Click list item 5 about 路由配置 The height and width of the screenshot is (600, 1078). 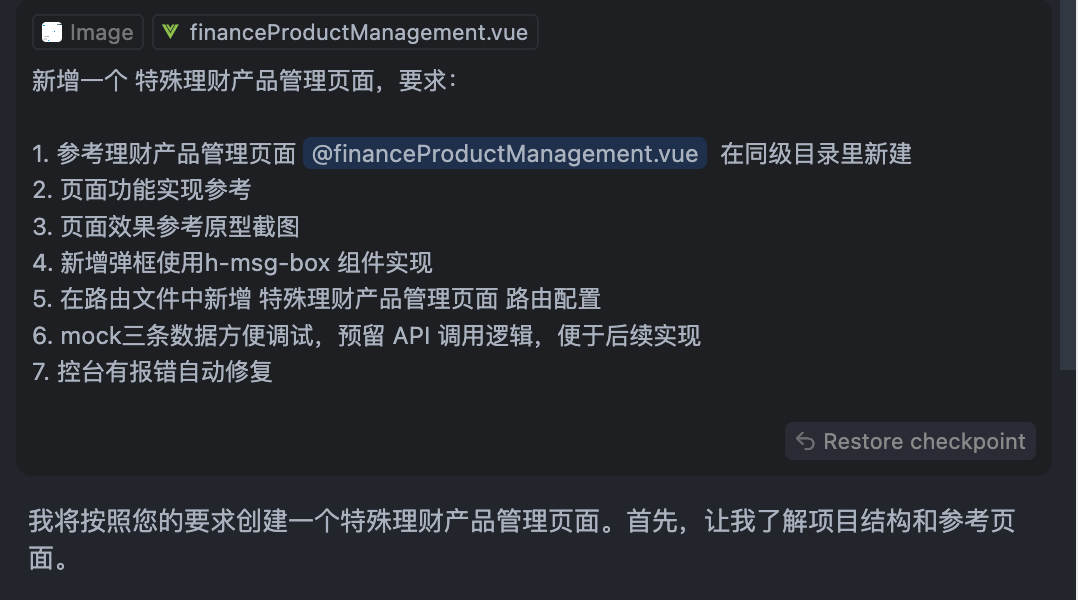(317, 300)
